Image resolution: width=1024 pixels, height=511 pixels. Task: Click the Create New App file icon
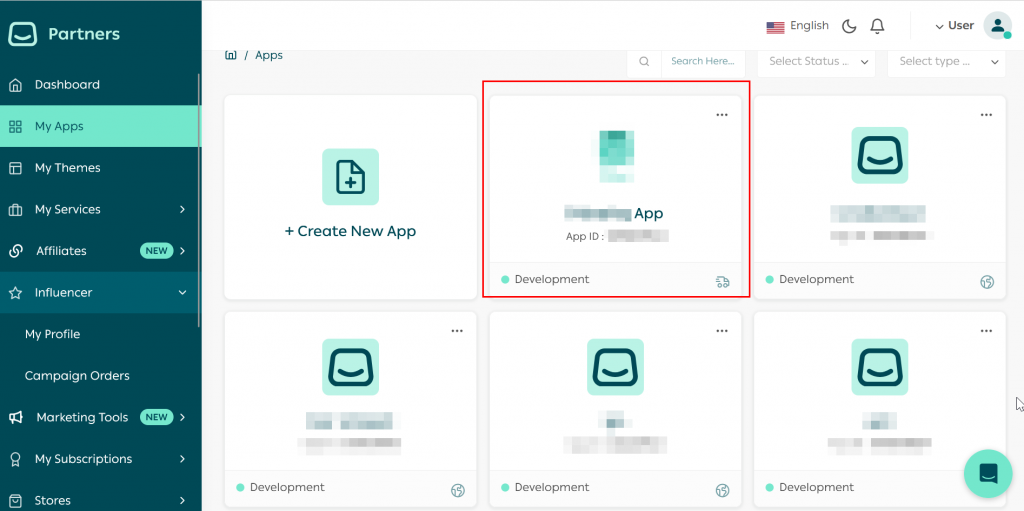click(x=350, y=177)
